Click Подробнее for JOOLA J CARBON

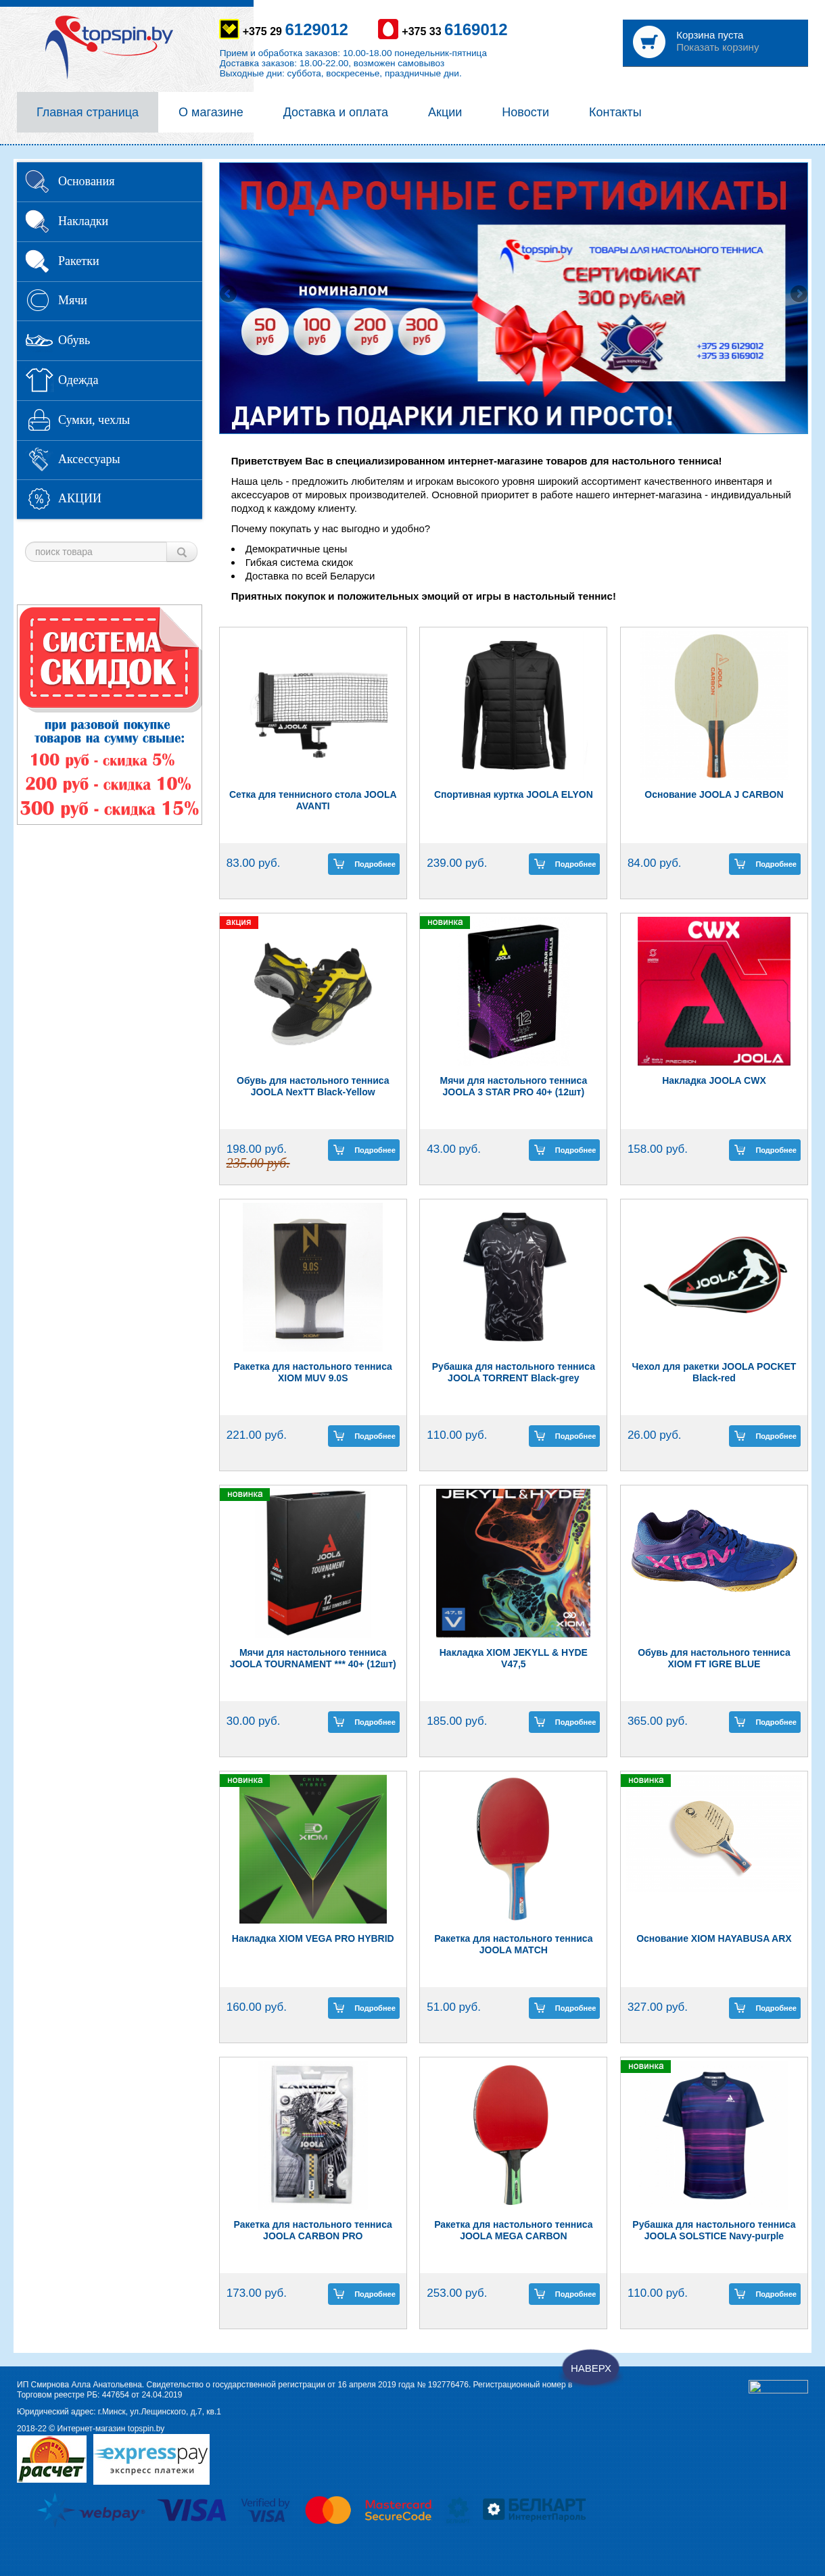pyautogui.click(x=765, y=864)
